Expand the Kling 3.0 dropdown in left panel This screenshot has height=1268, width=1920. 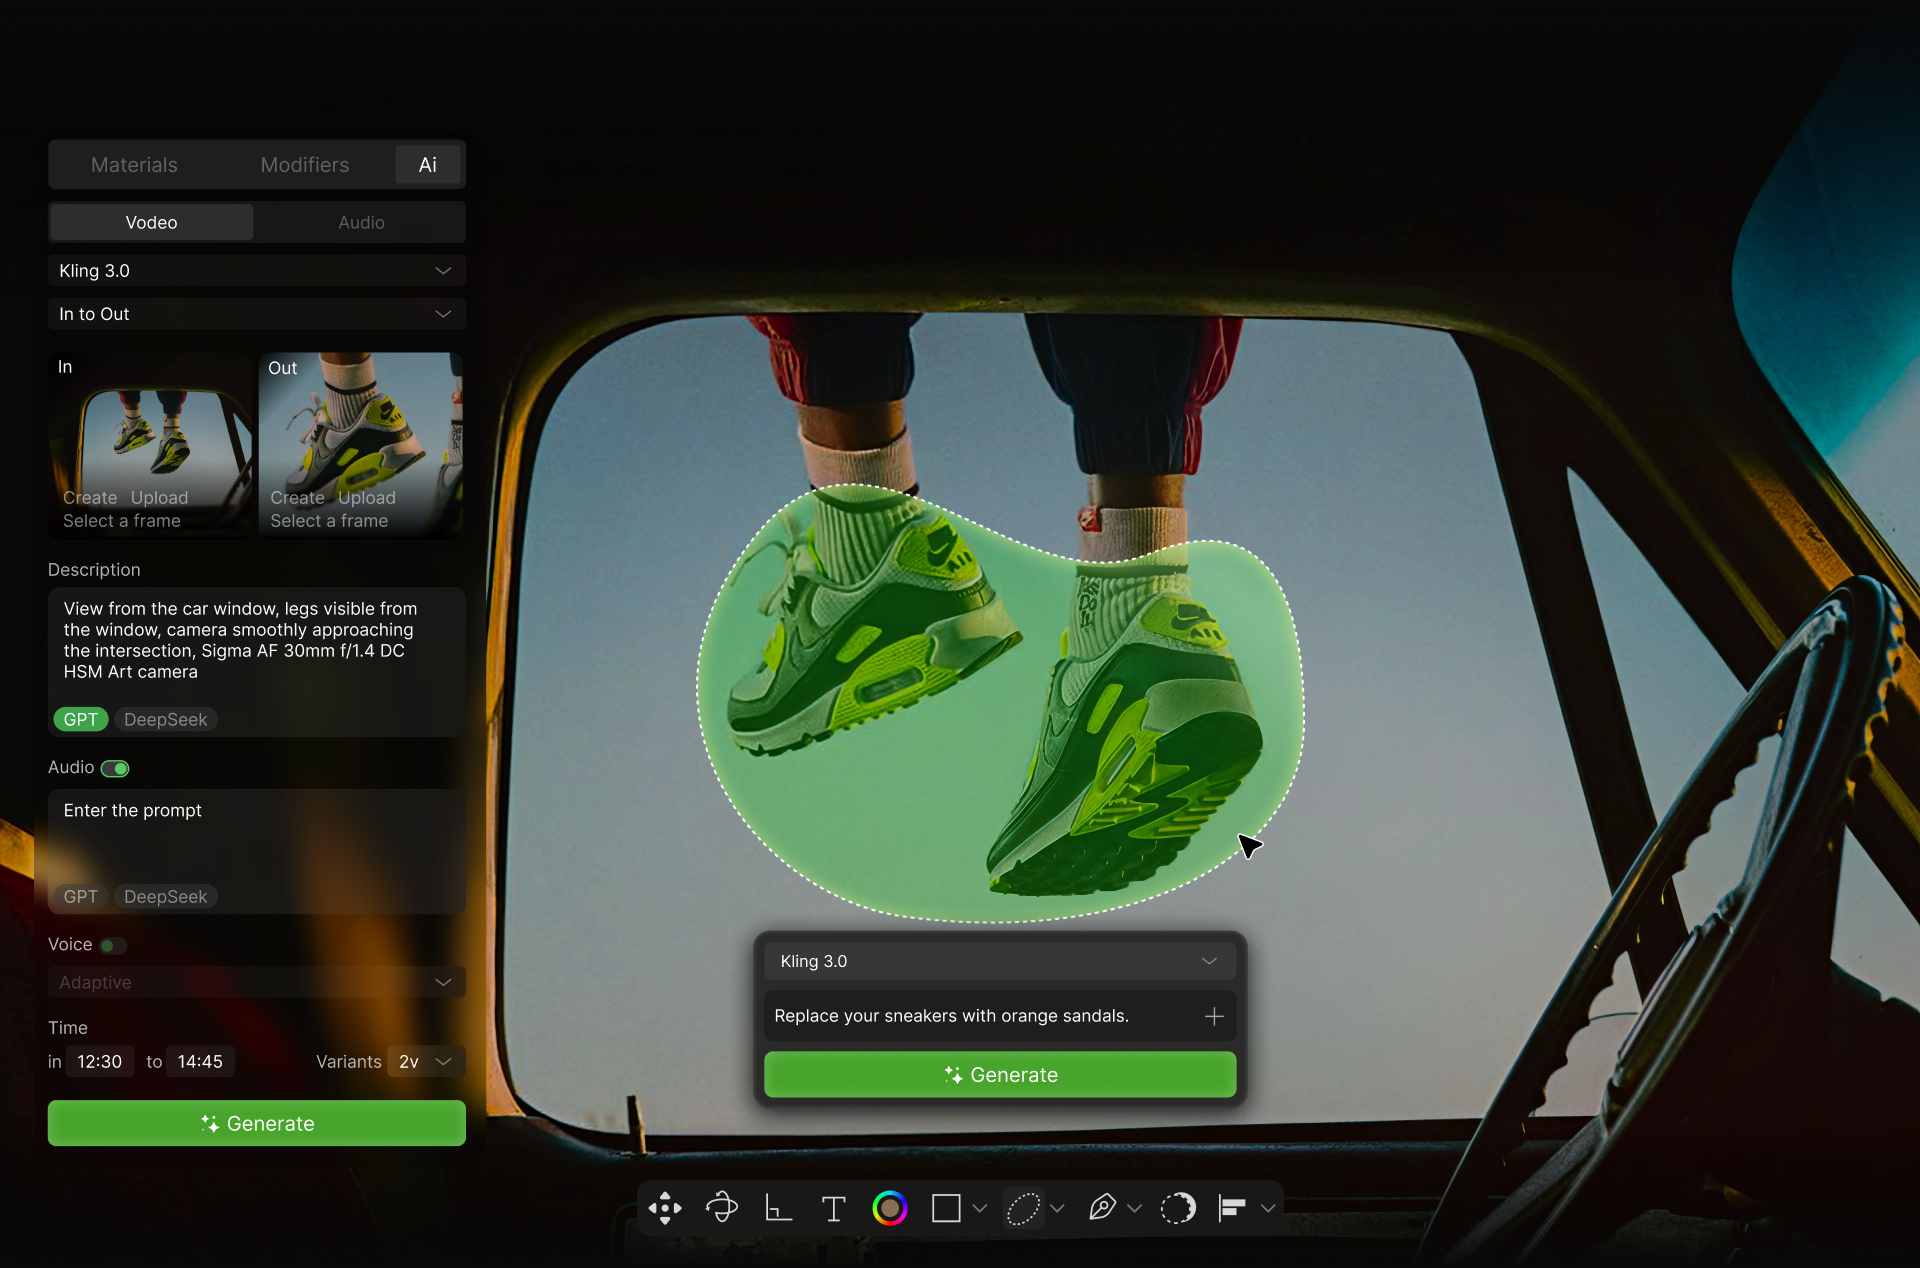point(256,271)
